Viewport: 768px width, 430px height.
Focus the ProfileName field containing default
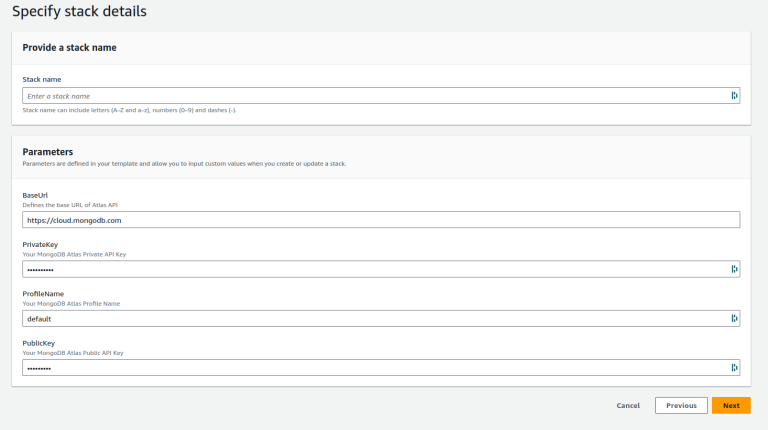[x=370, y=318]
